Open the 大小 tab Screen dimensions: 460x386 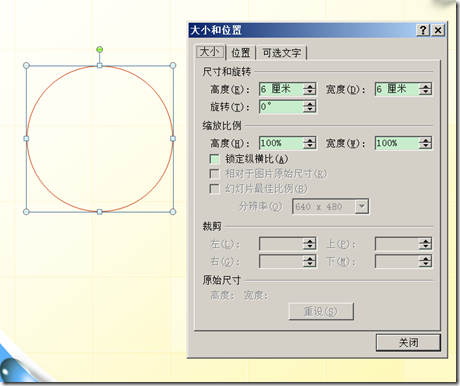[x=209, y=52]
